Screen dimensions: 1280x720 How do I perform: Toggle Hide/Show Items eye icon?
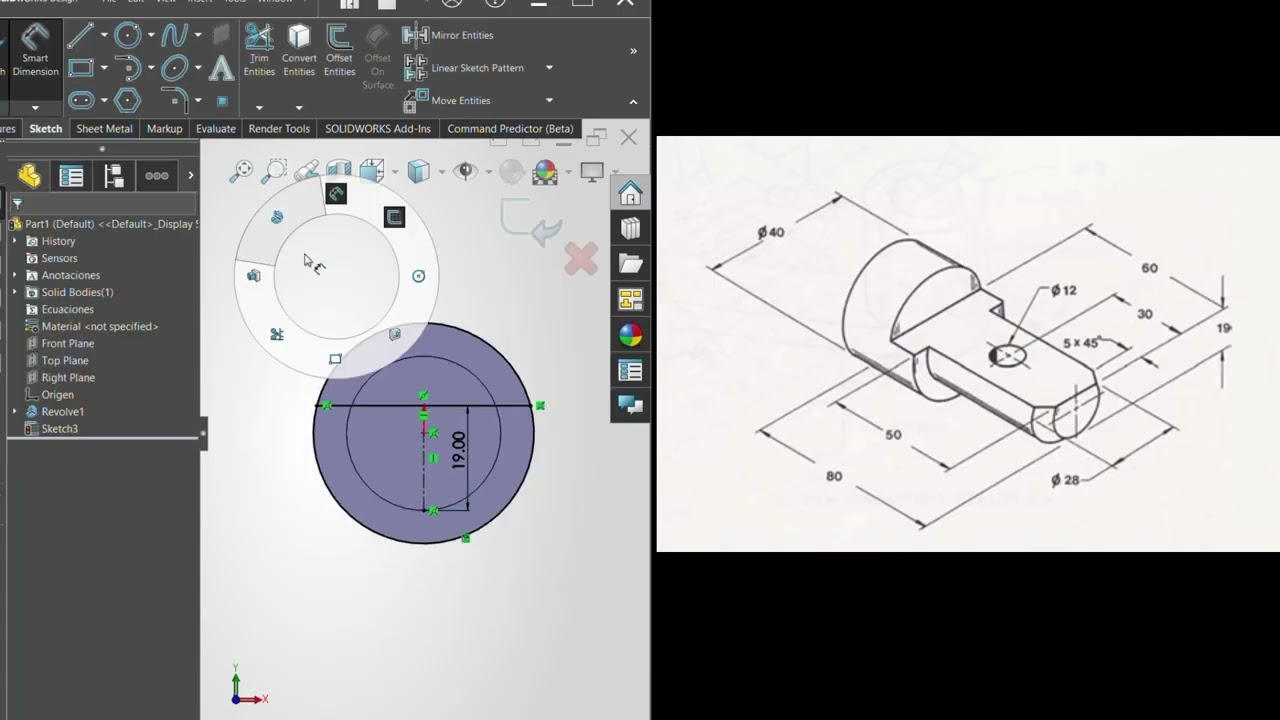pyautogui.click(x=465, y=171)
